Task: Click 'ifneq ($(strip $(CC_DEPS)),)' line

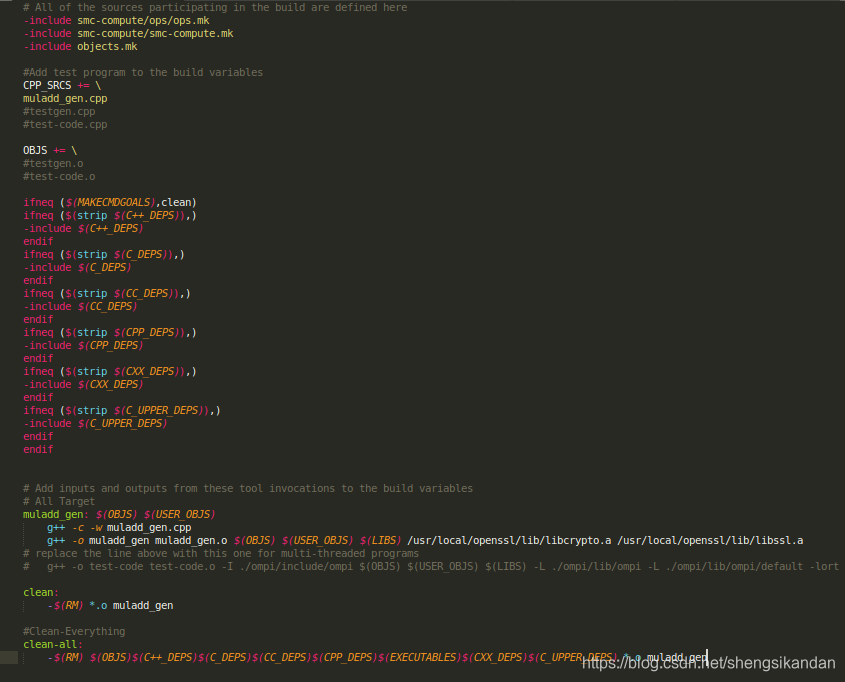Action: point(107,294)
